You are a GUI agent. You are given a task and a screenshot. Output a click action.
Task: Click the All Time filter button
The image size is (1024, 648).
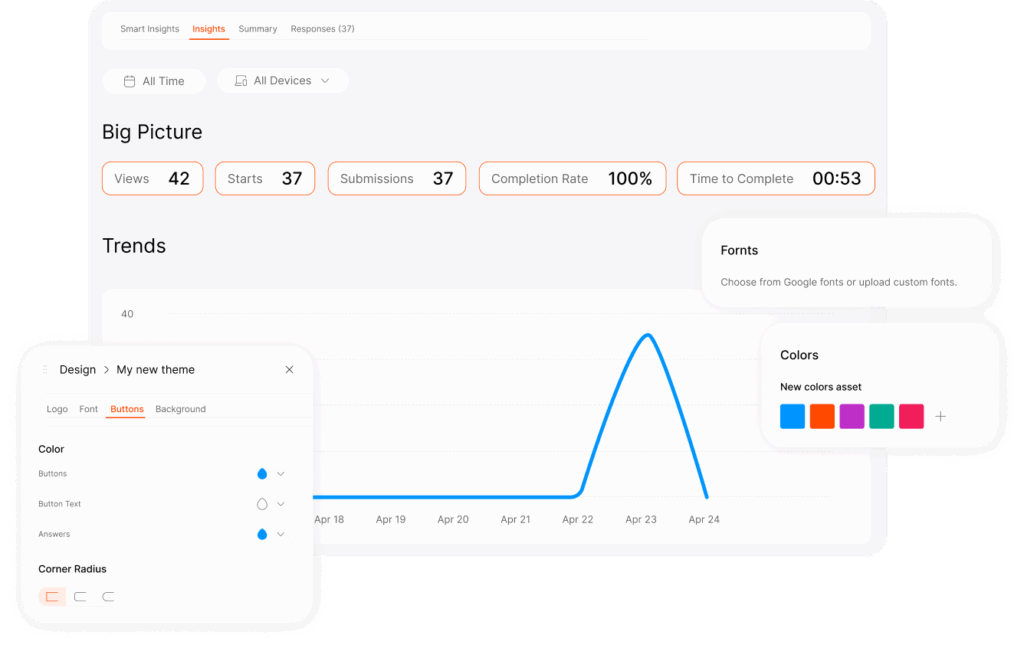154,81
